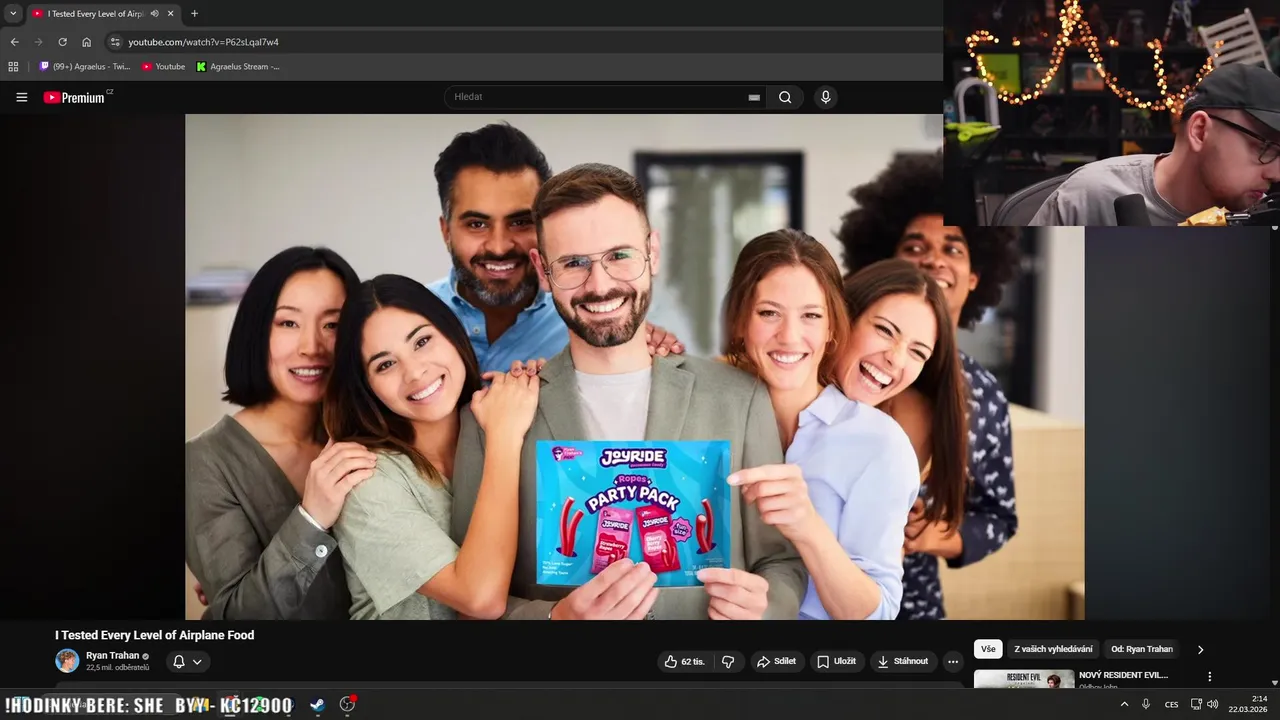Expand the tab search dropdown
The width and height of the screenshot is (1280, 720).
click(x=13, y=14)
